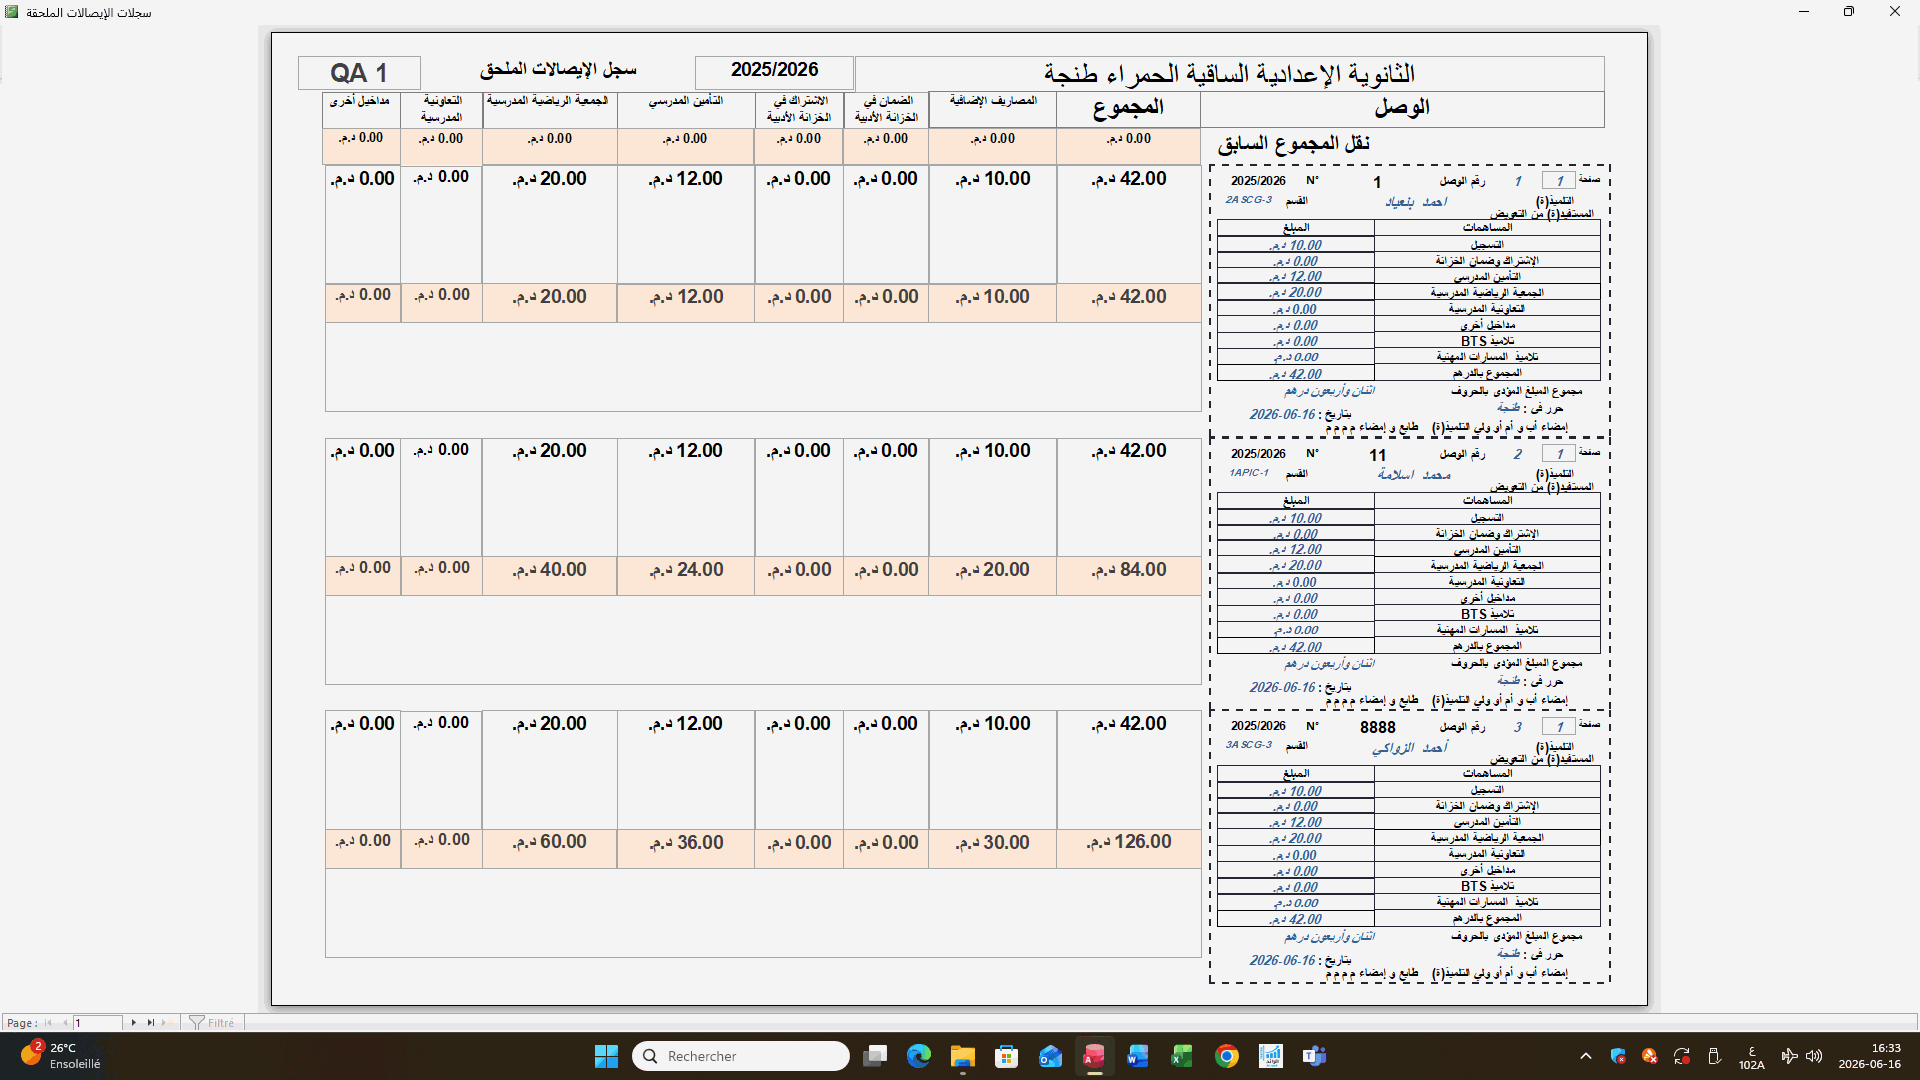The image size is (1920, 1080).
Task: Click the Rechercher taskbar search box
Action: coord(741,1056)
